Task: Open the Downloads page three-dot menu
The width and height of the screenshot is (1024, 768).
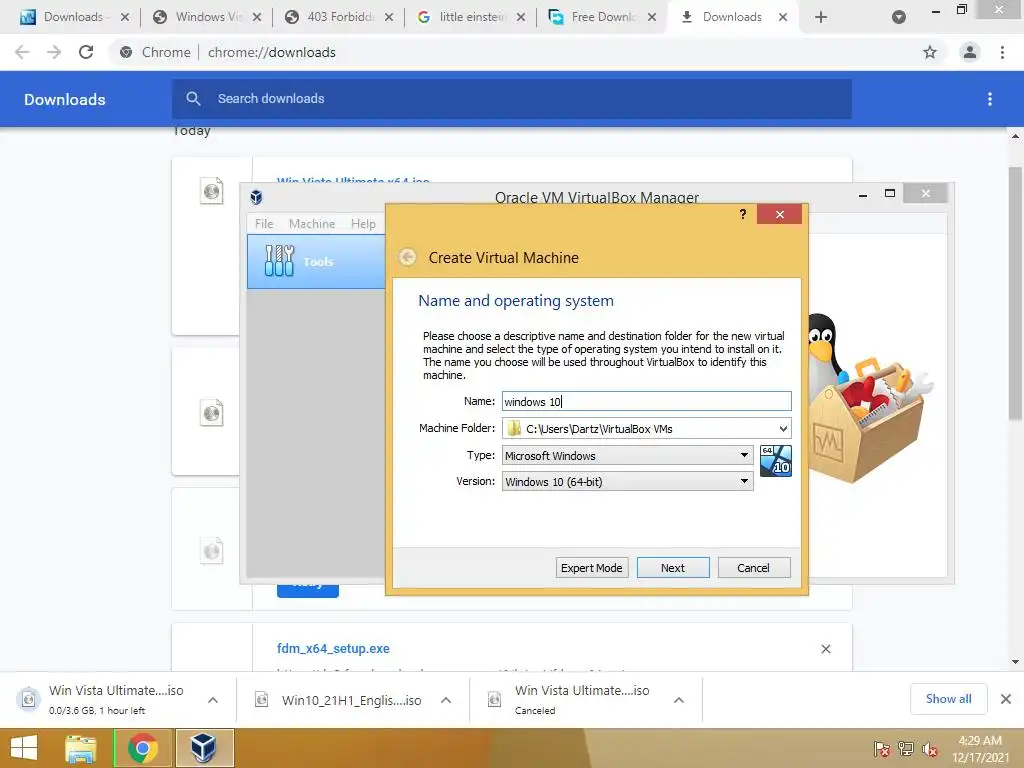Action: point(989,99)
